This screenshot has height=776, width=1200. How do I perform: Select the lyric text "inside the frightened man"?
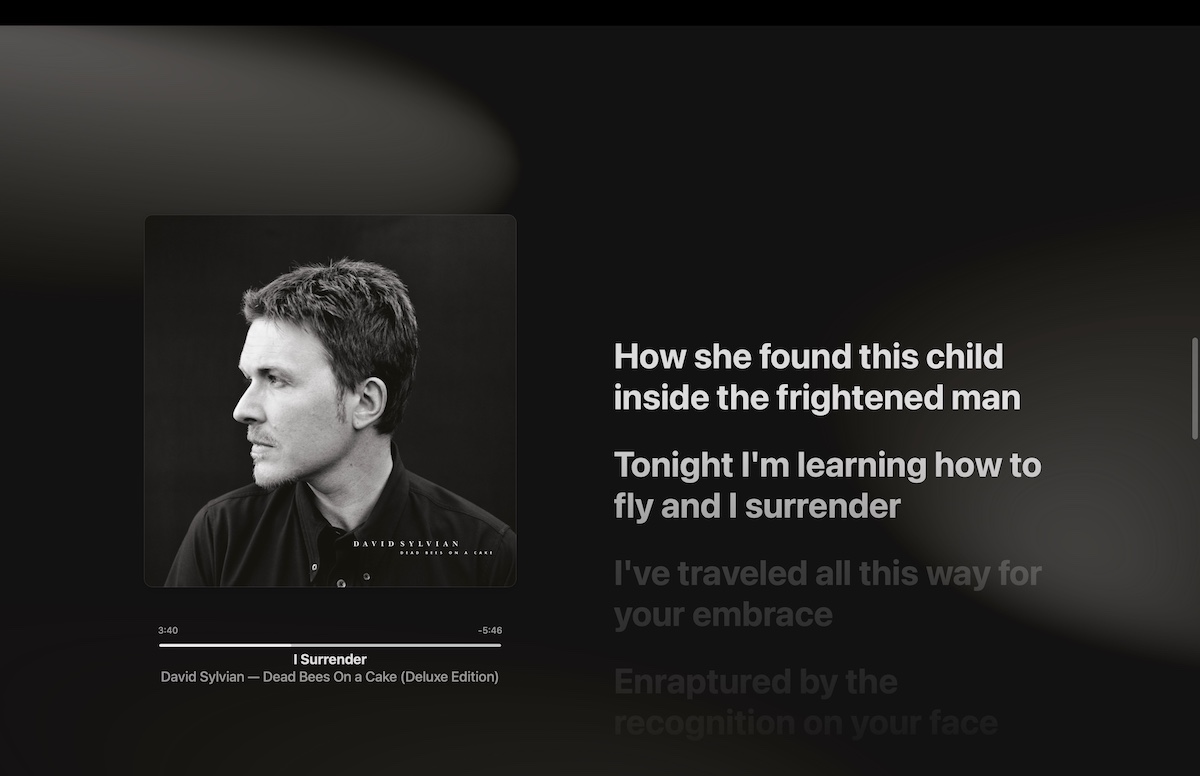817,398
